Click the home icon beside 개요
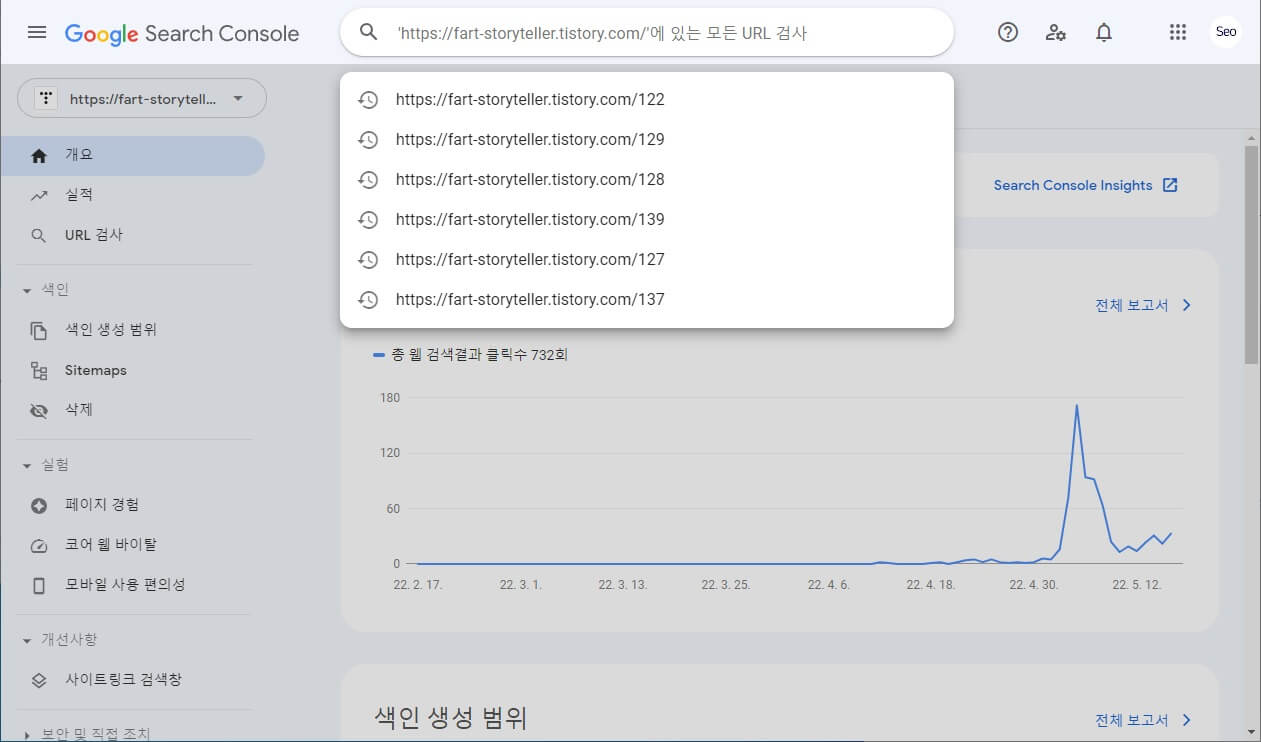 click(39, 156)
